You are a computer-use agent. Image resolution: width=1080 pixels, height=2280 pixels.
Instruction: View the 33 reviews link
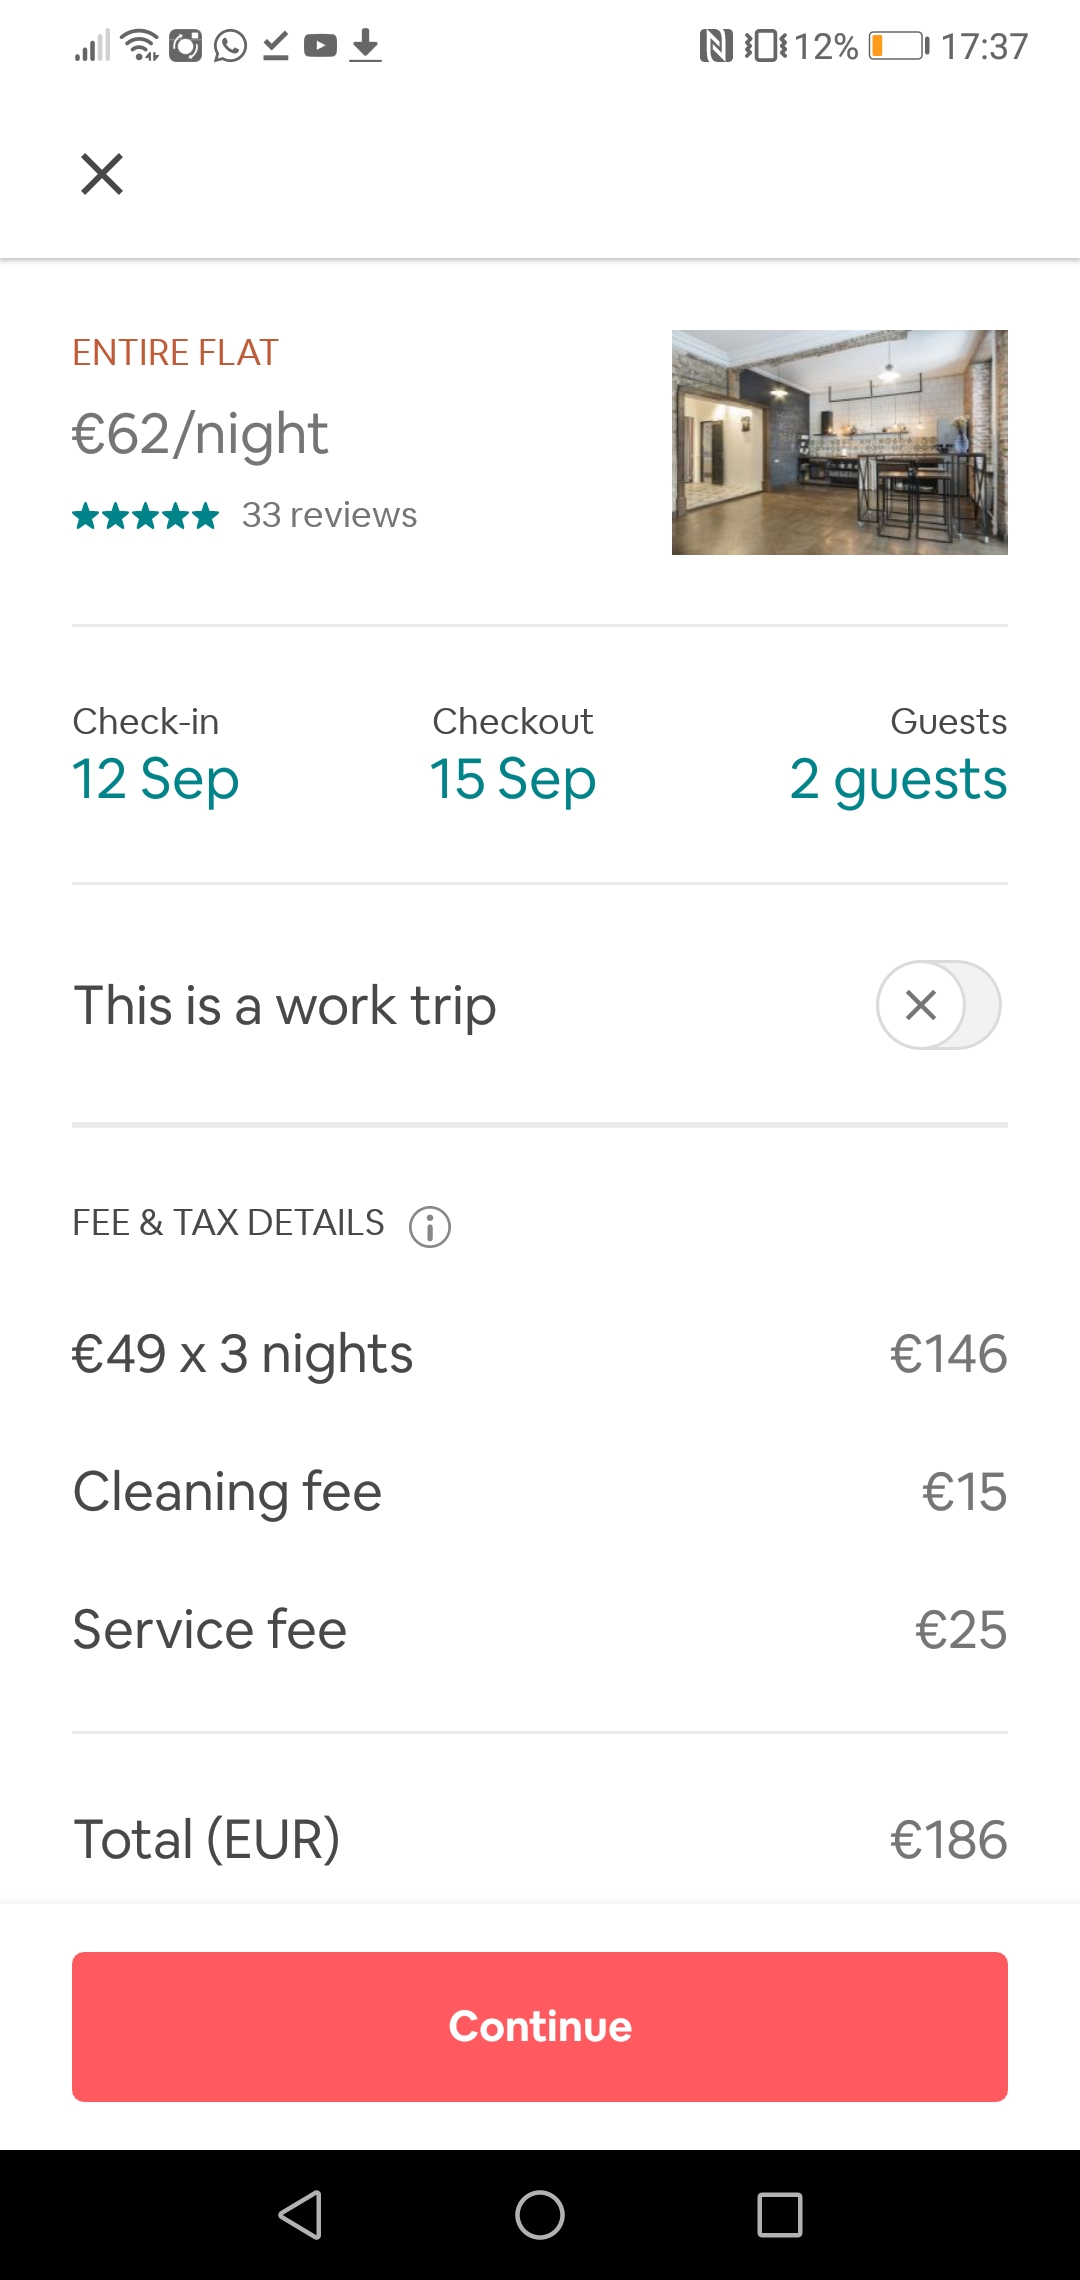[329, 515]
